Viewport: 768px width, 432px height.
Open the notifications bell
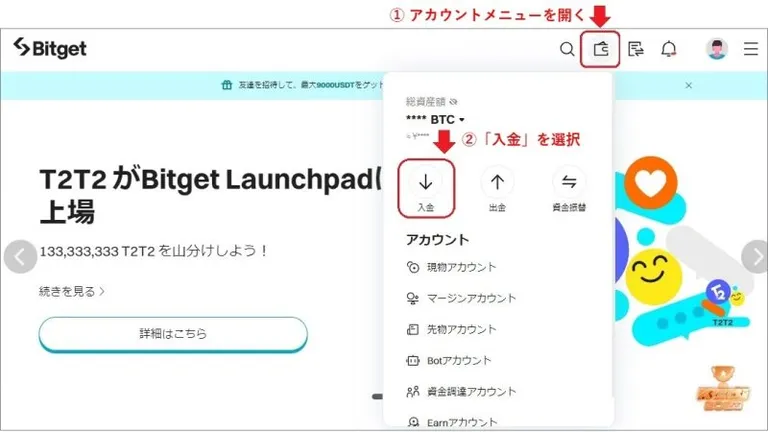[669, 49]
